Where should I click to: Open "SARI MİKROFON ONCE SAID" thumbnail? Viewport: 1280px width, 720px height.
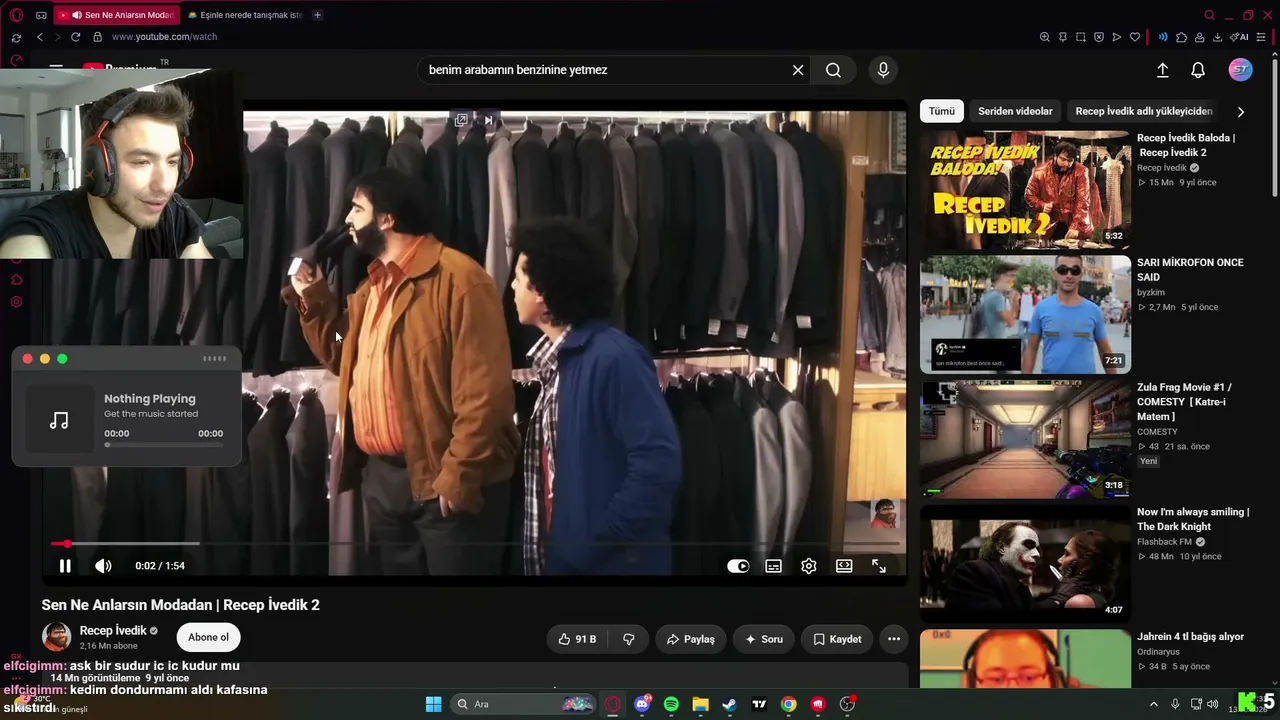(x=1025, y=314)
